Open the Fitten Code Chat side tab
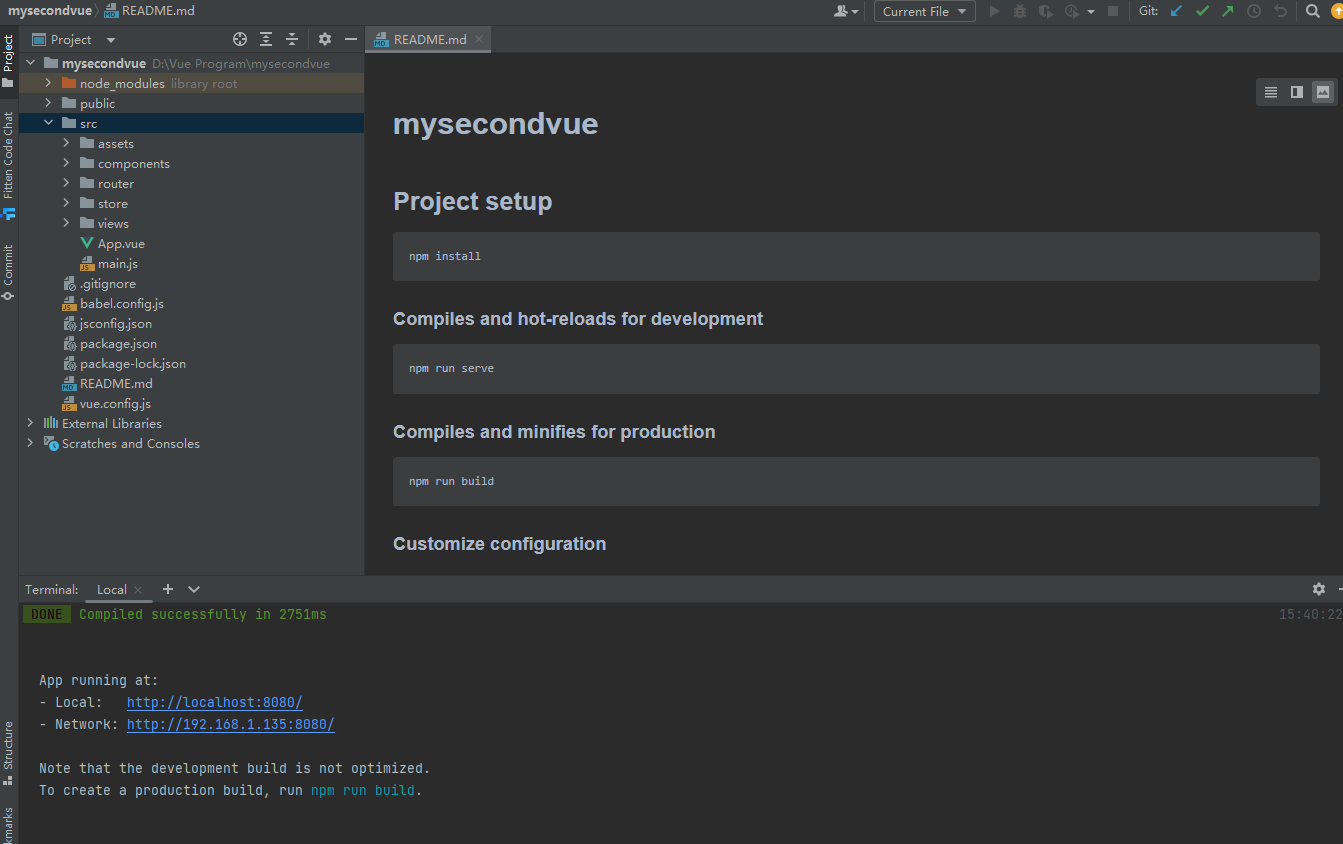Viewport: 1343px width, 844px height. pos(8,165)
